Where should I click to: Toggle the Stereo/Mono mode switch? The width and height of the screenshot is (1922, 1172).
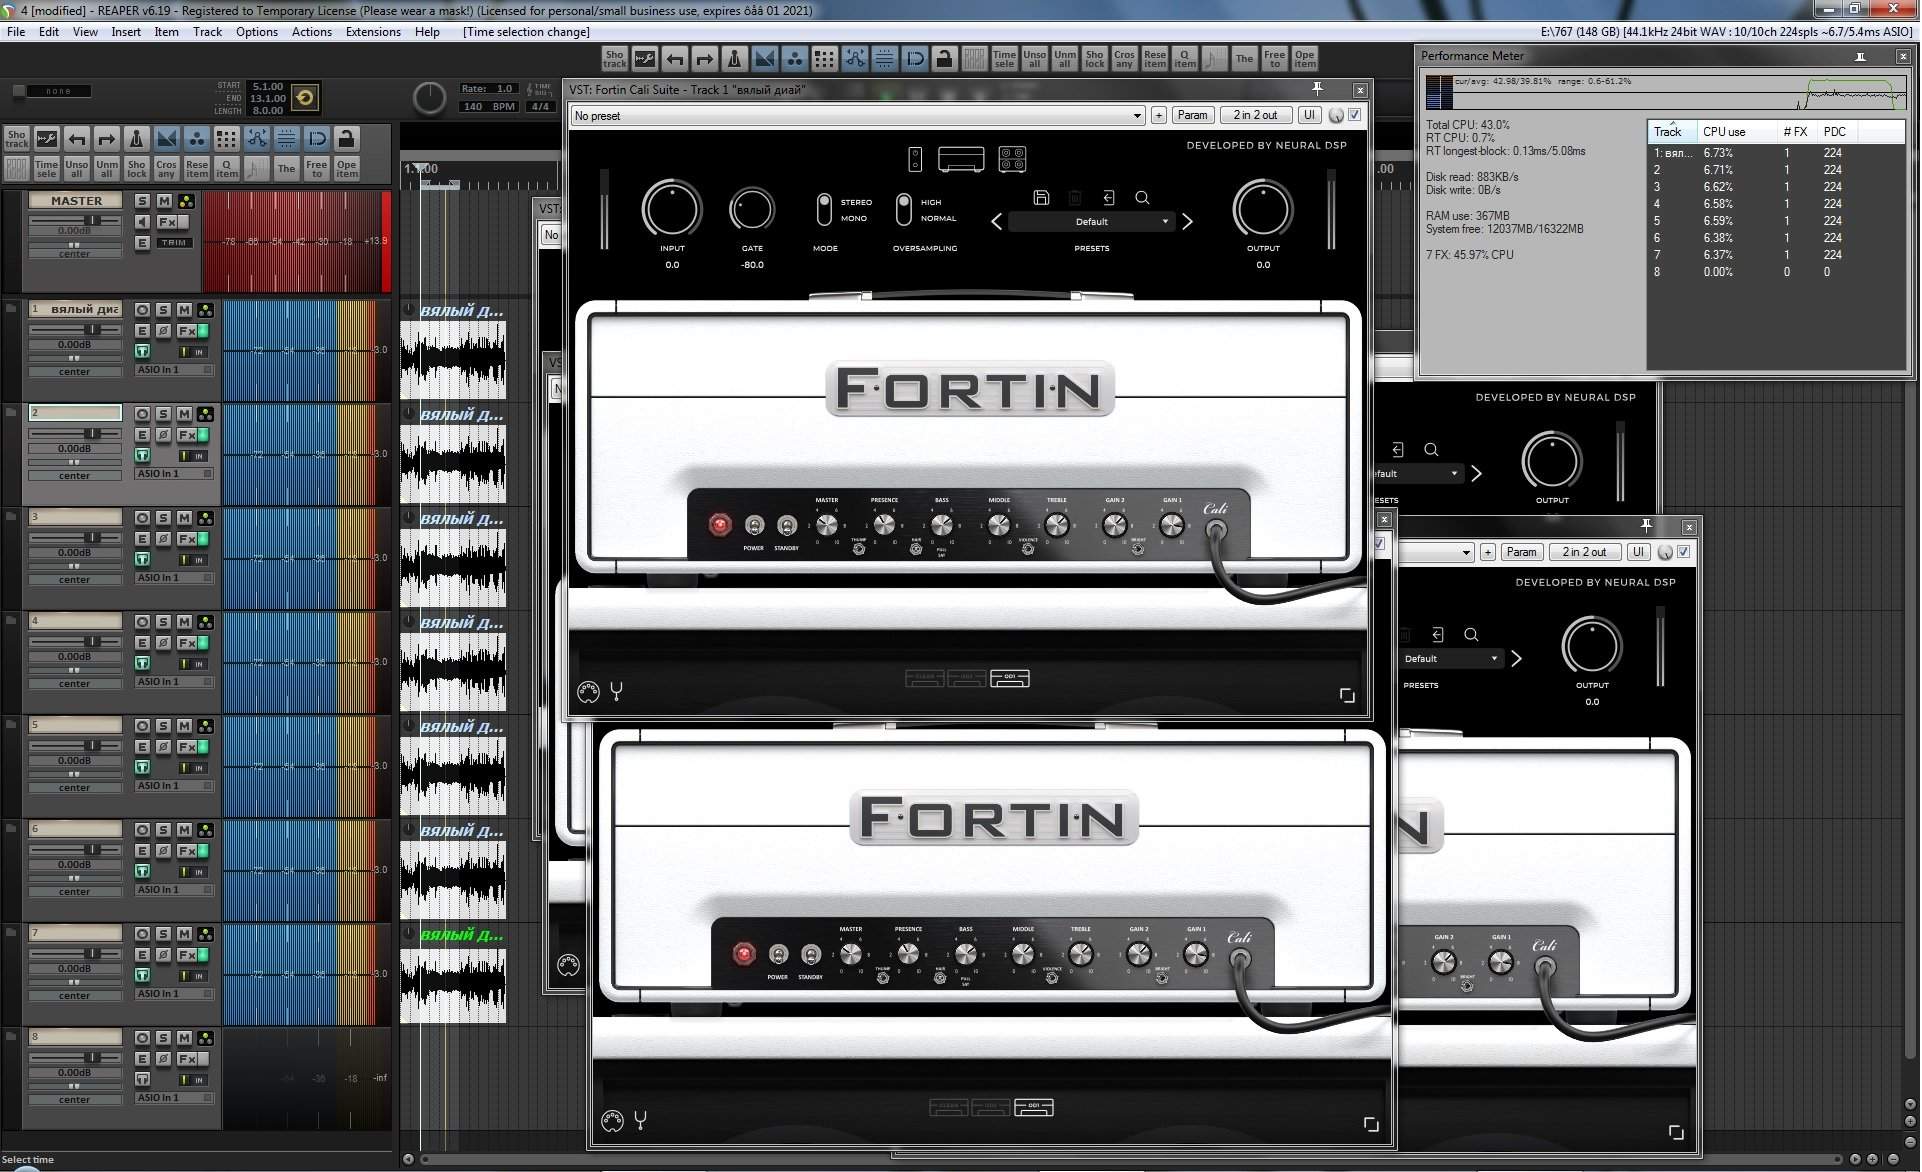click(x=824, y=209)
